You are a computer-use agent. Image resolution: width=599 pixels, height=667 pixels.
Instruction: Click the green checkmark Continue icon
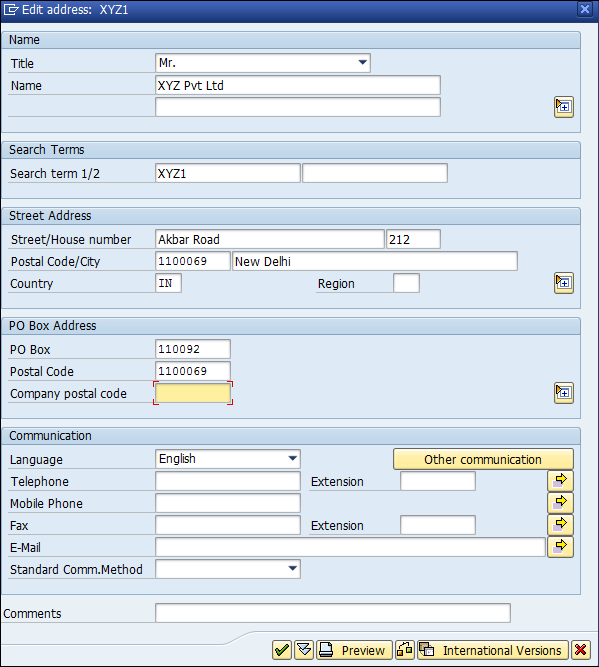[282, 650]
